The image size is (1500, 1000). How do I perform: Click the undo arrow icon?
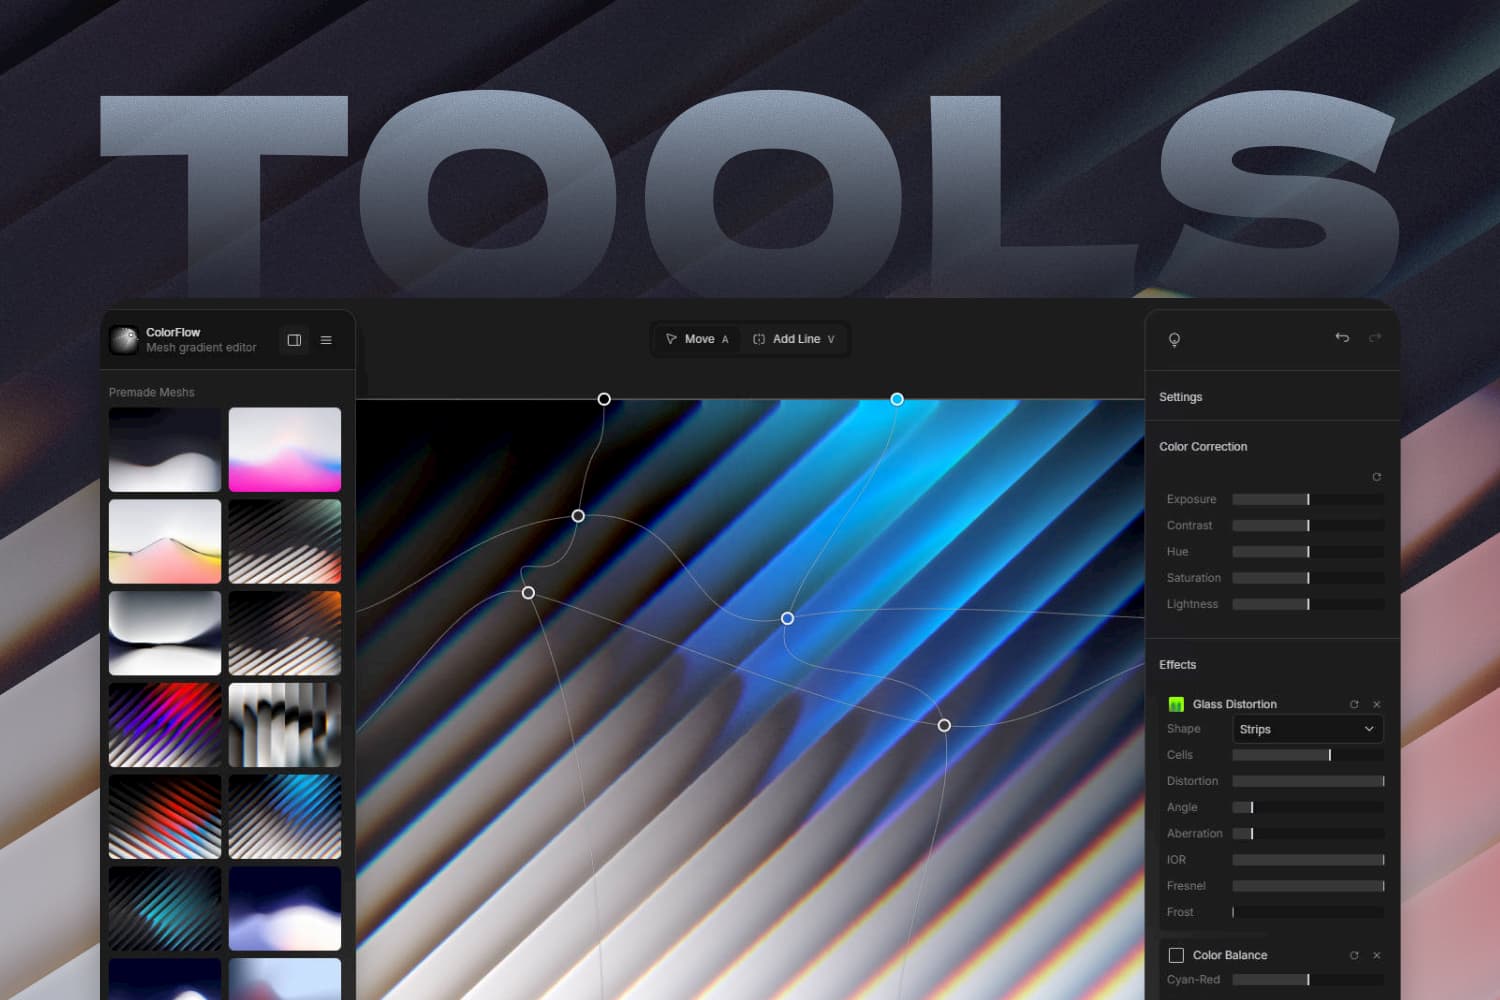[1342, 338]
